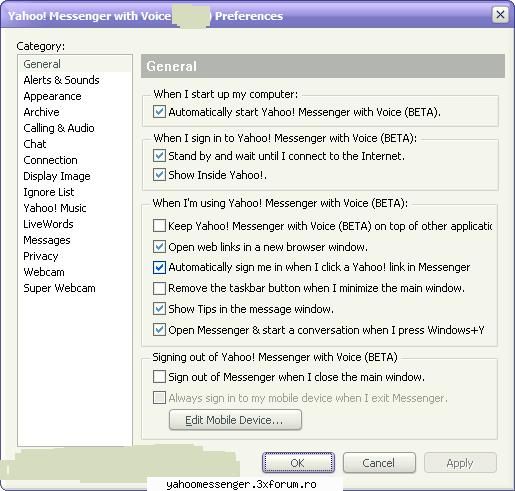Toggle Stand by and wait until I connect

(x=159, y=156)
